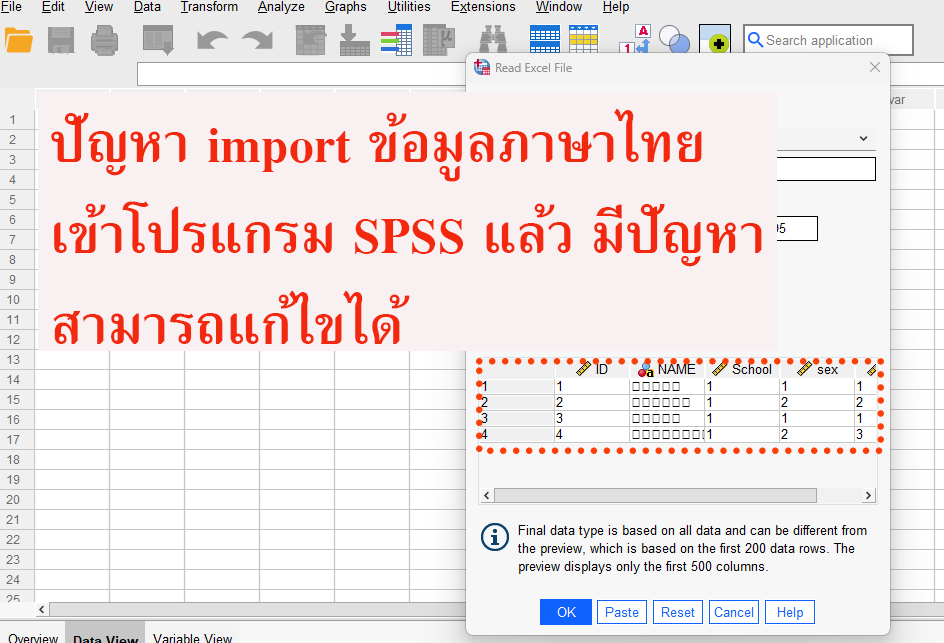Cancel the Read Excel File dialog
This screenshot has height=643, width=944.
tap(734, 612)
